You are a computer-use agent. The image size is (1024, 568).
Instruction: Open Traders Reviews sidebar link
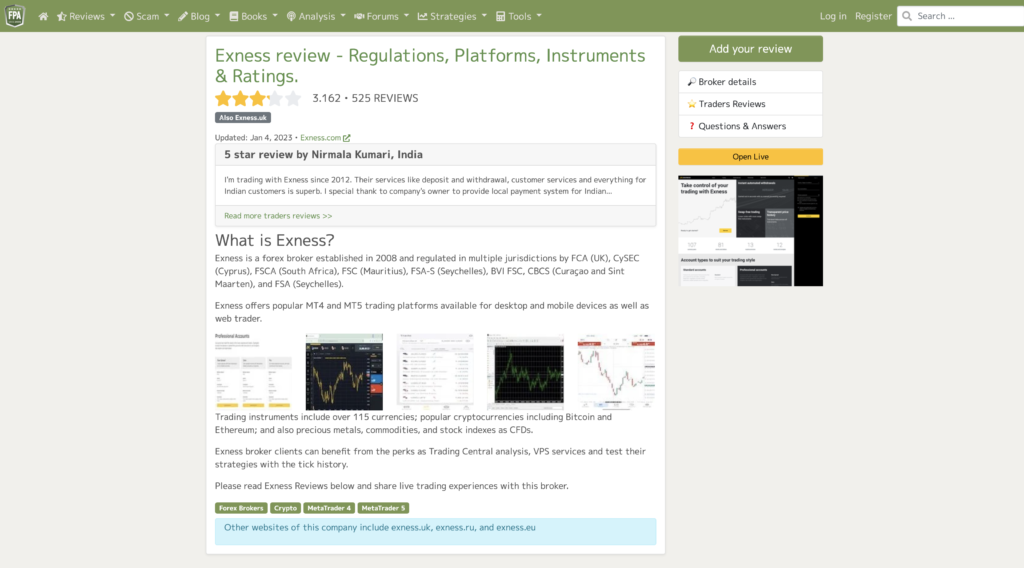(x=750, y=104)
